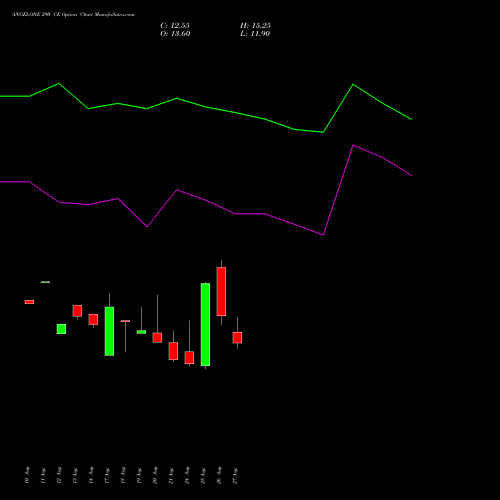The image size is (500, 500).
Task: Click the 21 Aug date label
Action: [171, 475]
